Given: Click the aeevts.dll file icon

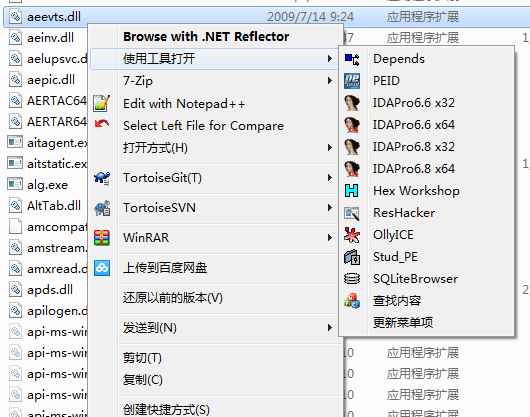Looking at the screenshot, I should [15, 17].
